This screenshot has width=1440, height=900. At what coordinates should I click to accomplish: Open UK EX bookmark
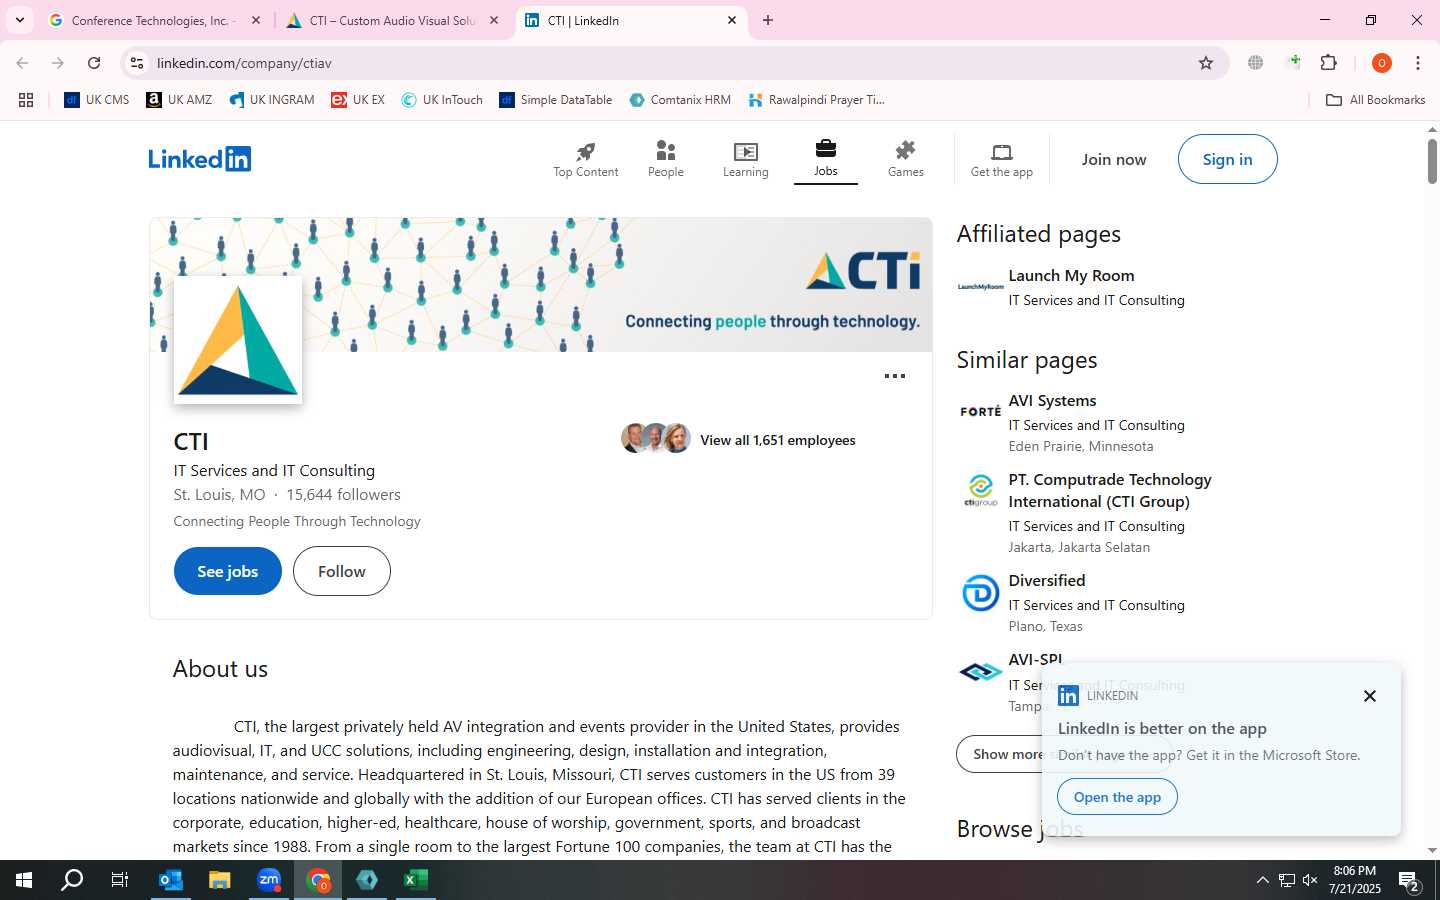click(358, 100)
